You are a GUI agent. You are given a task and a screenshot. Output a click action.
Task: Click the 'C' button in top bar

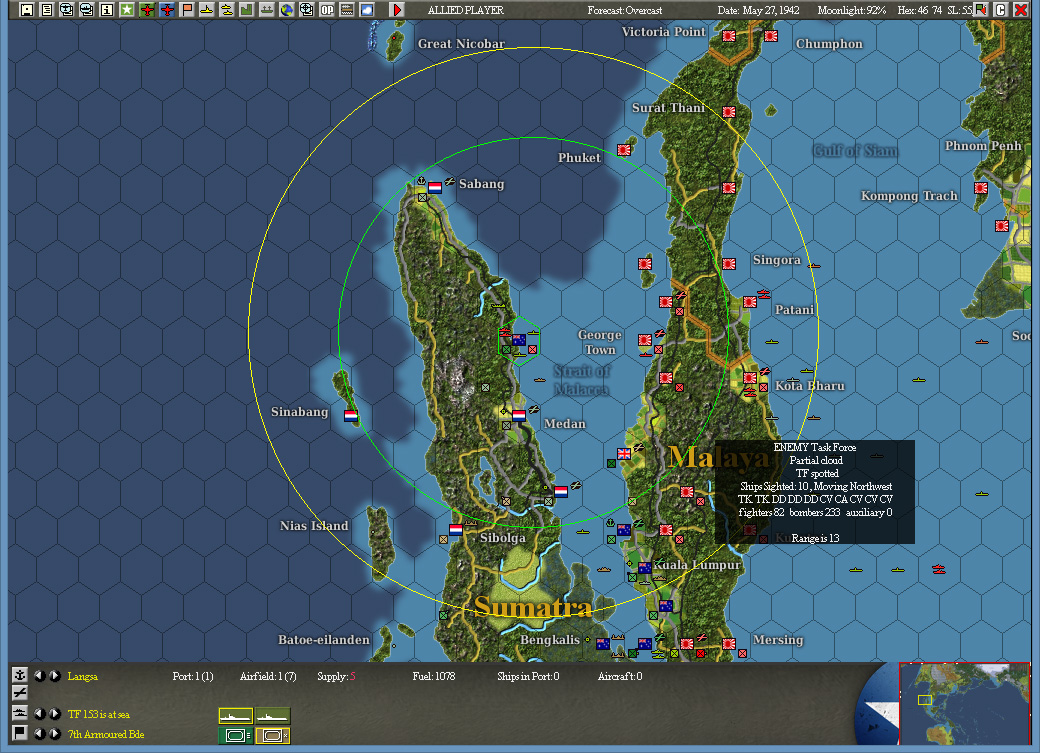tap(1001, 9)
